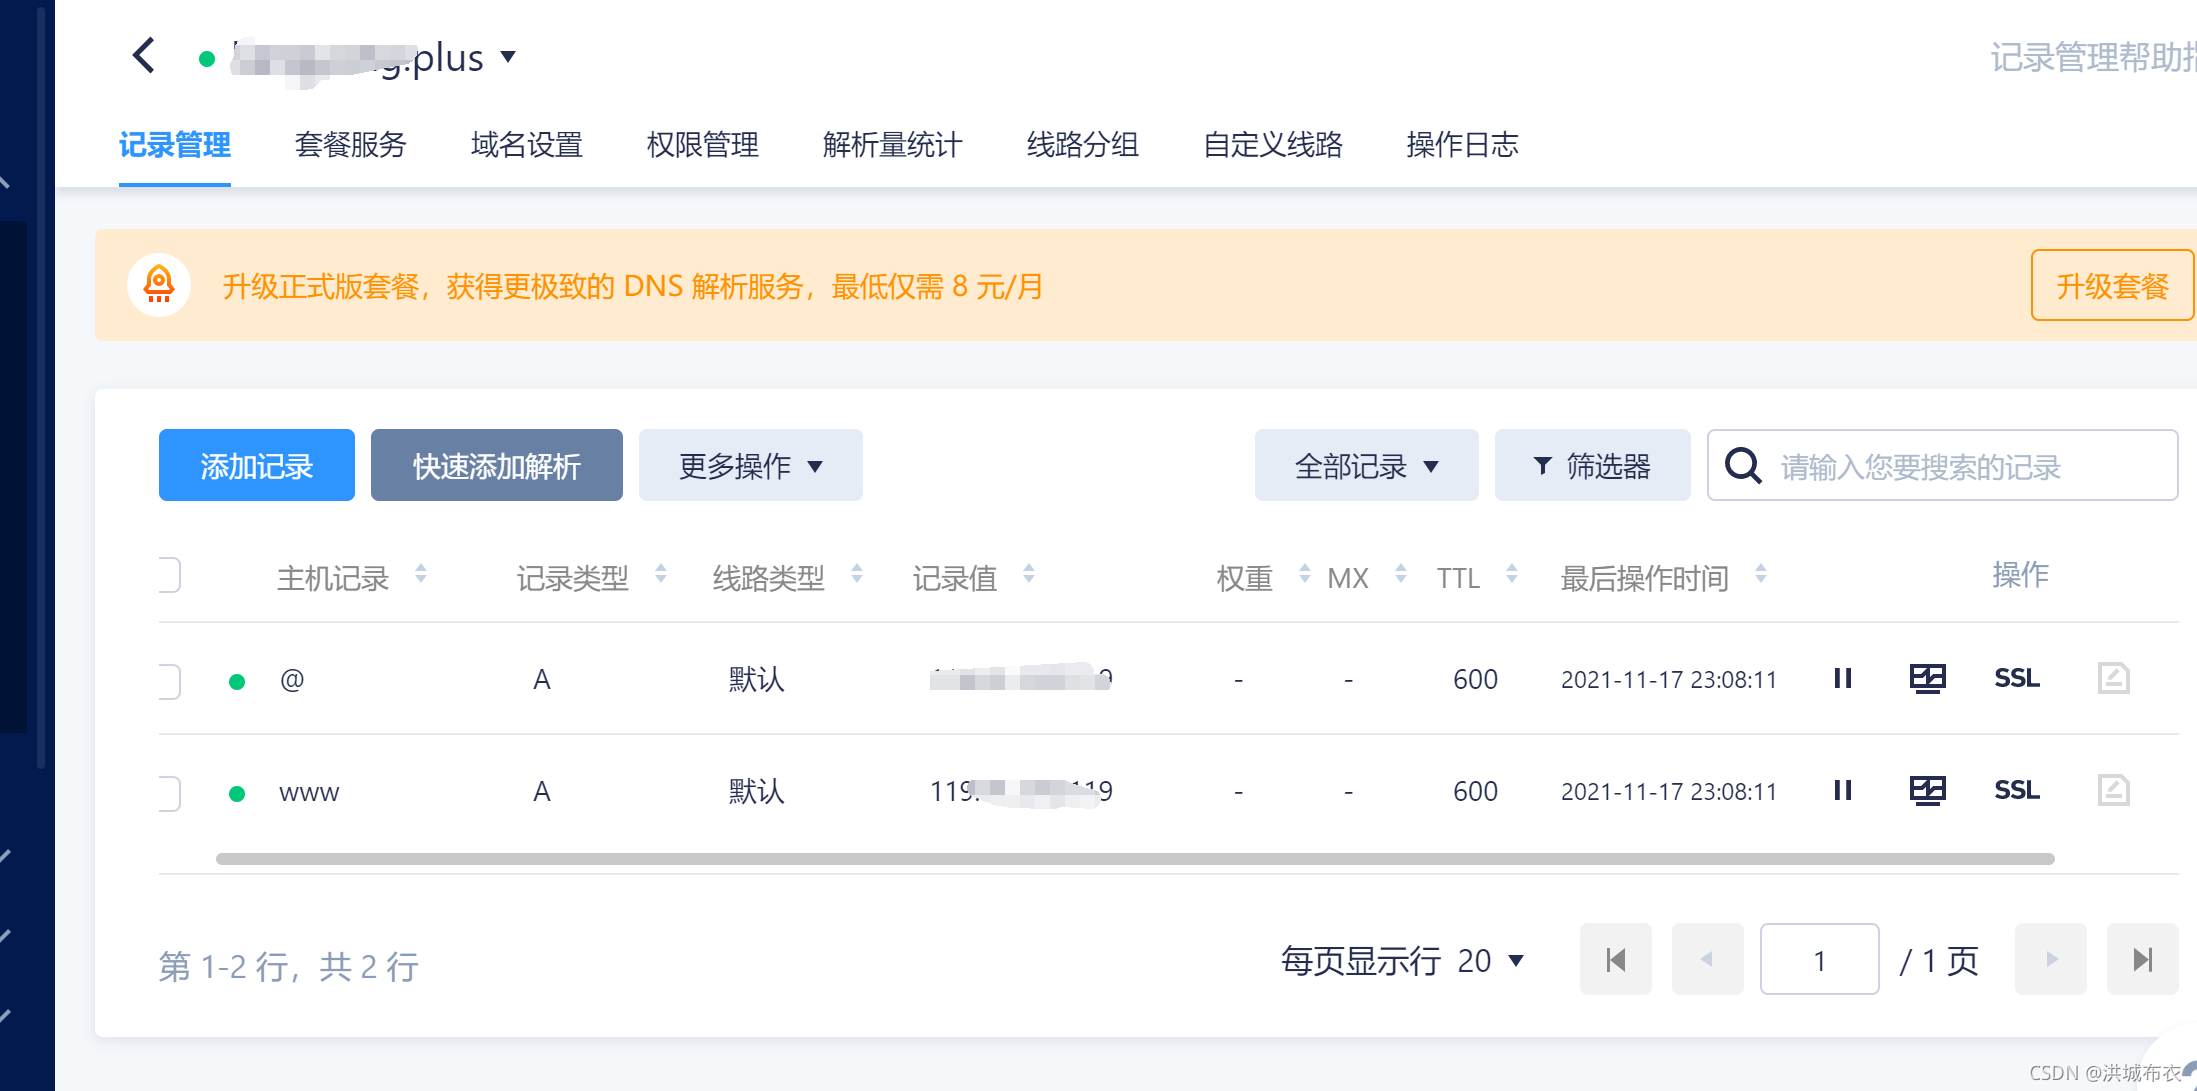Expand the 更多操作 dropdown
The height and width of the screenshot is (1091, 2197).
pos(750,466)
